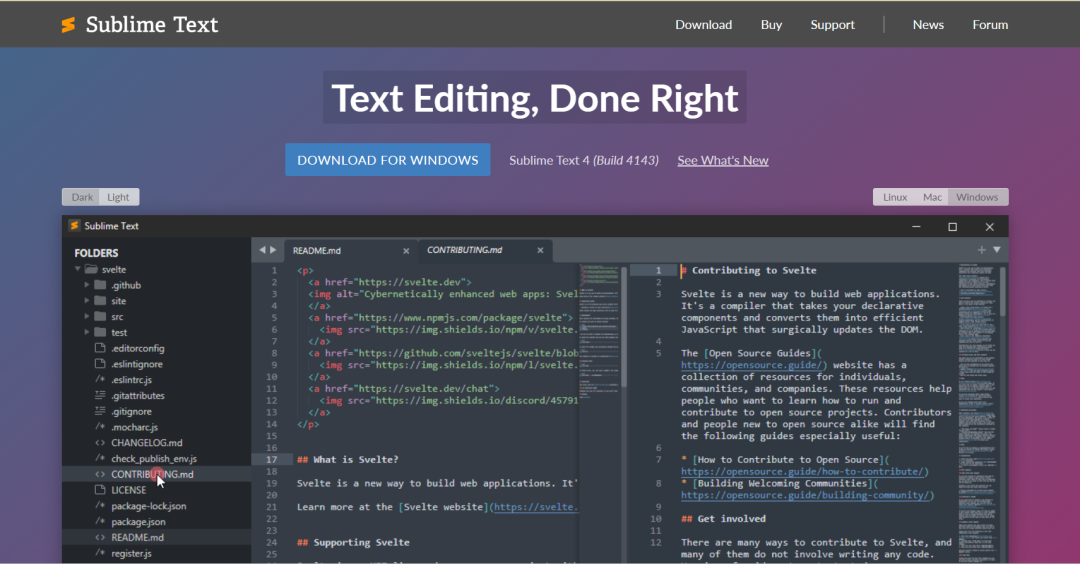Click line number 17 in left gutter
Image resolution: width=1080 pixels, height=564 pixels.
pos(271,459)
